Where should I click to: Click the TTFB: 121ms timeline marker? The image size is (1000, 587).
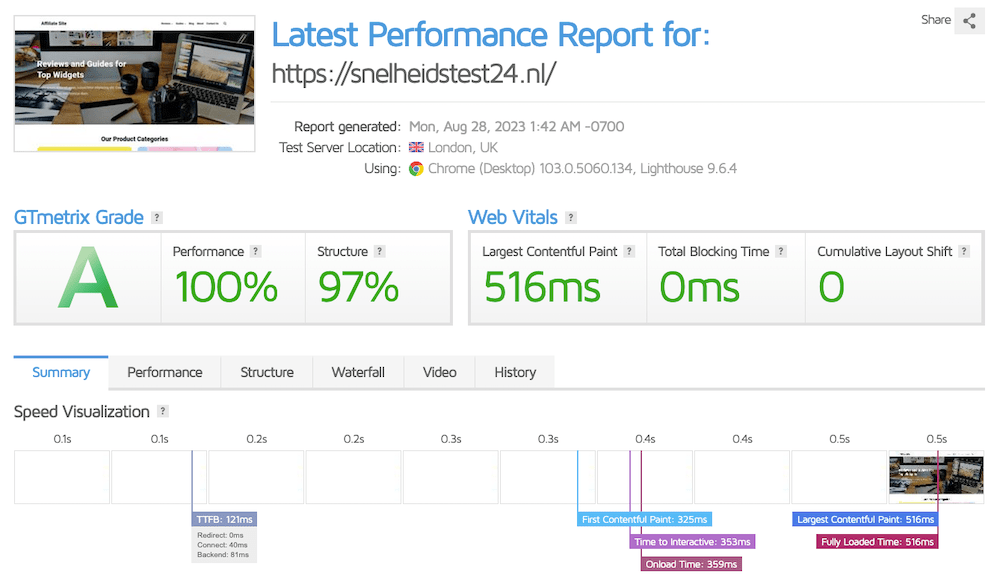point(225,520)
